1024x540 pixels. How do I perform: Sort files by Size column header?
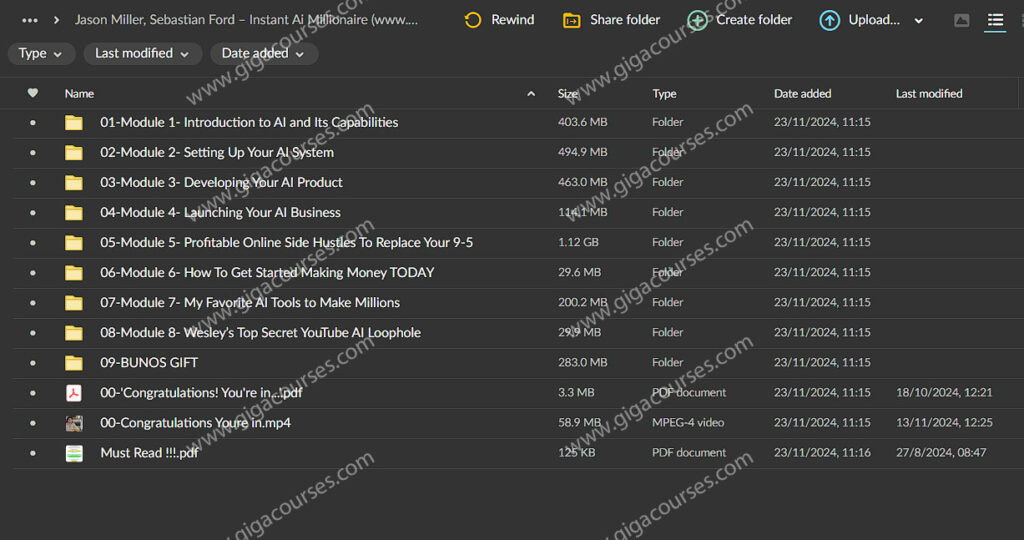click(568, 93)
